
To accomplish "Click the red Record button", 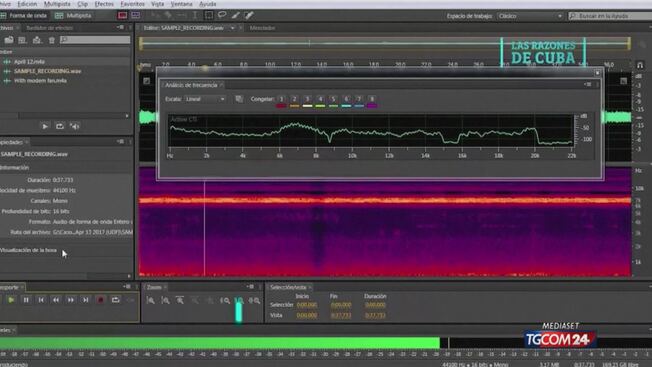I will point(100,300).
